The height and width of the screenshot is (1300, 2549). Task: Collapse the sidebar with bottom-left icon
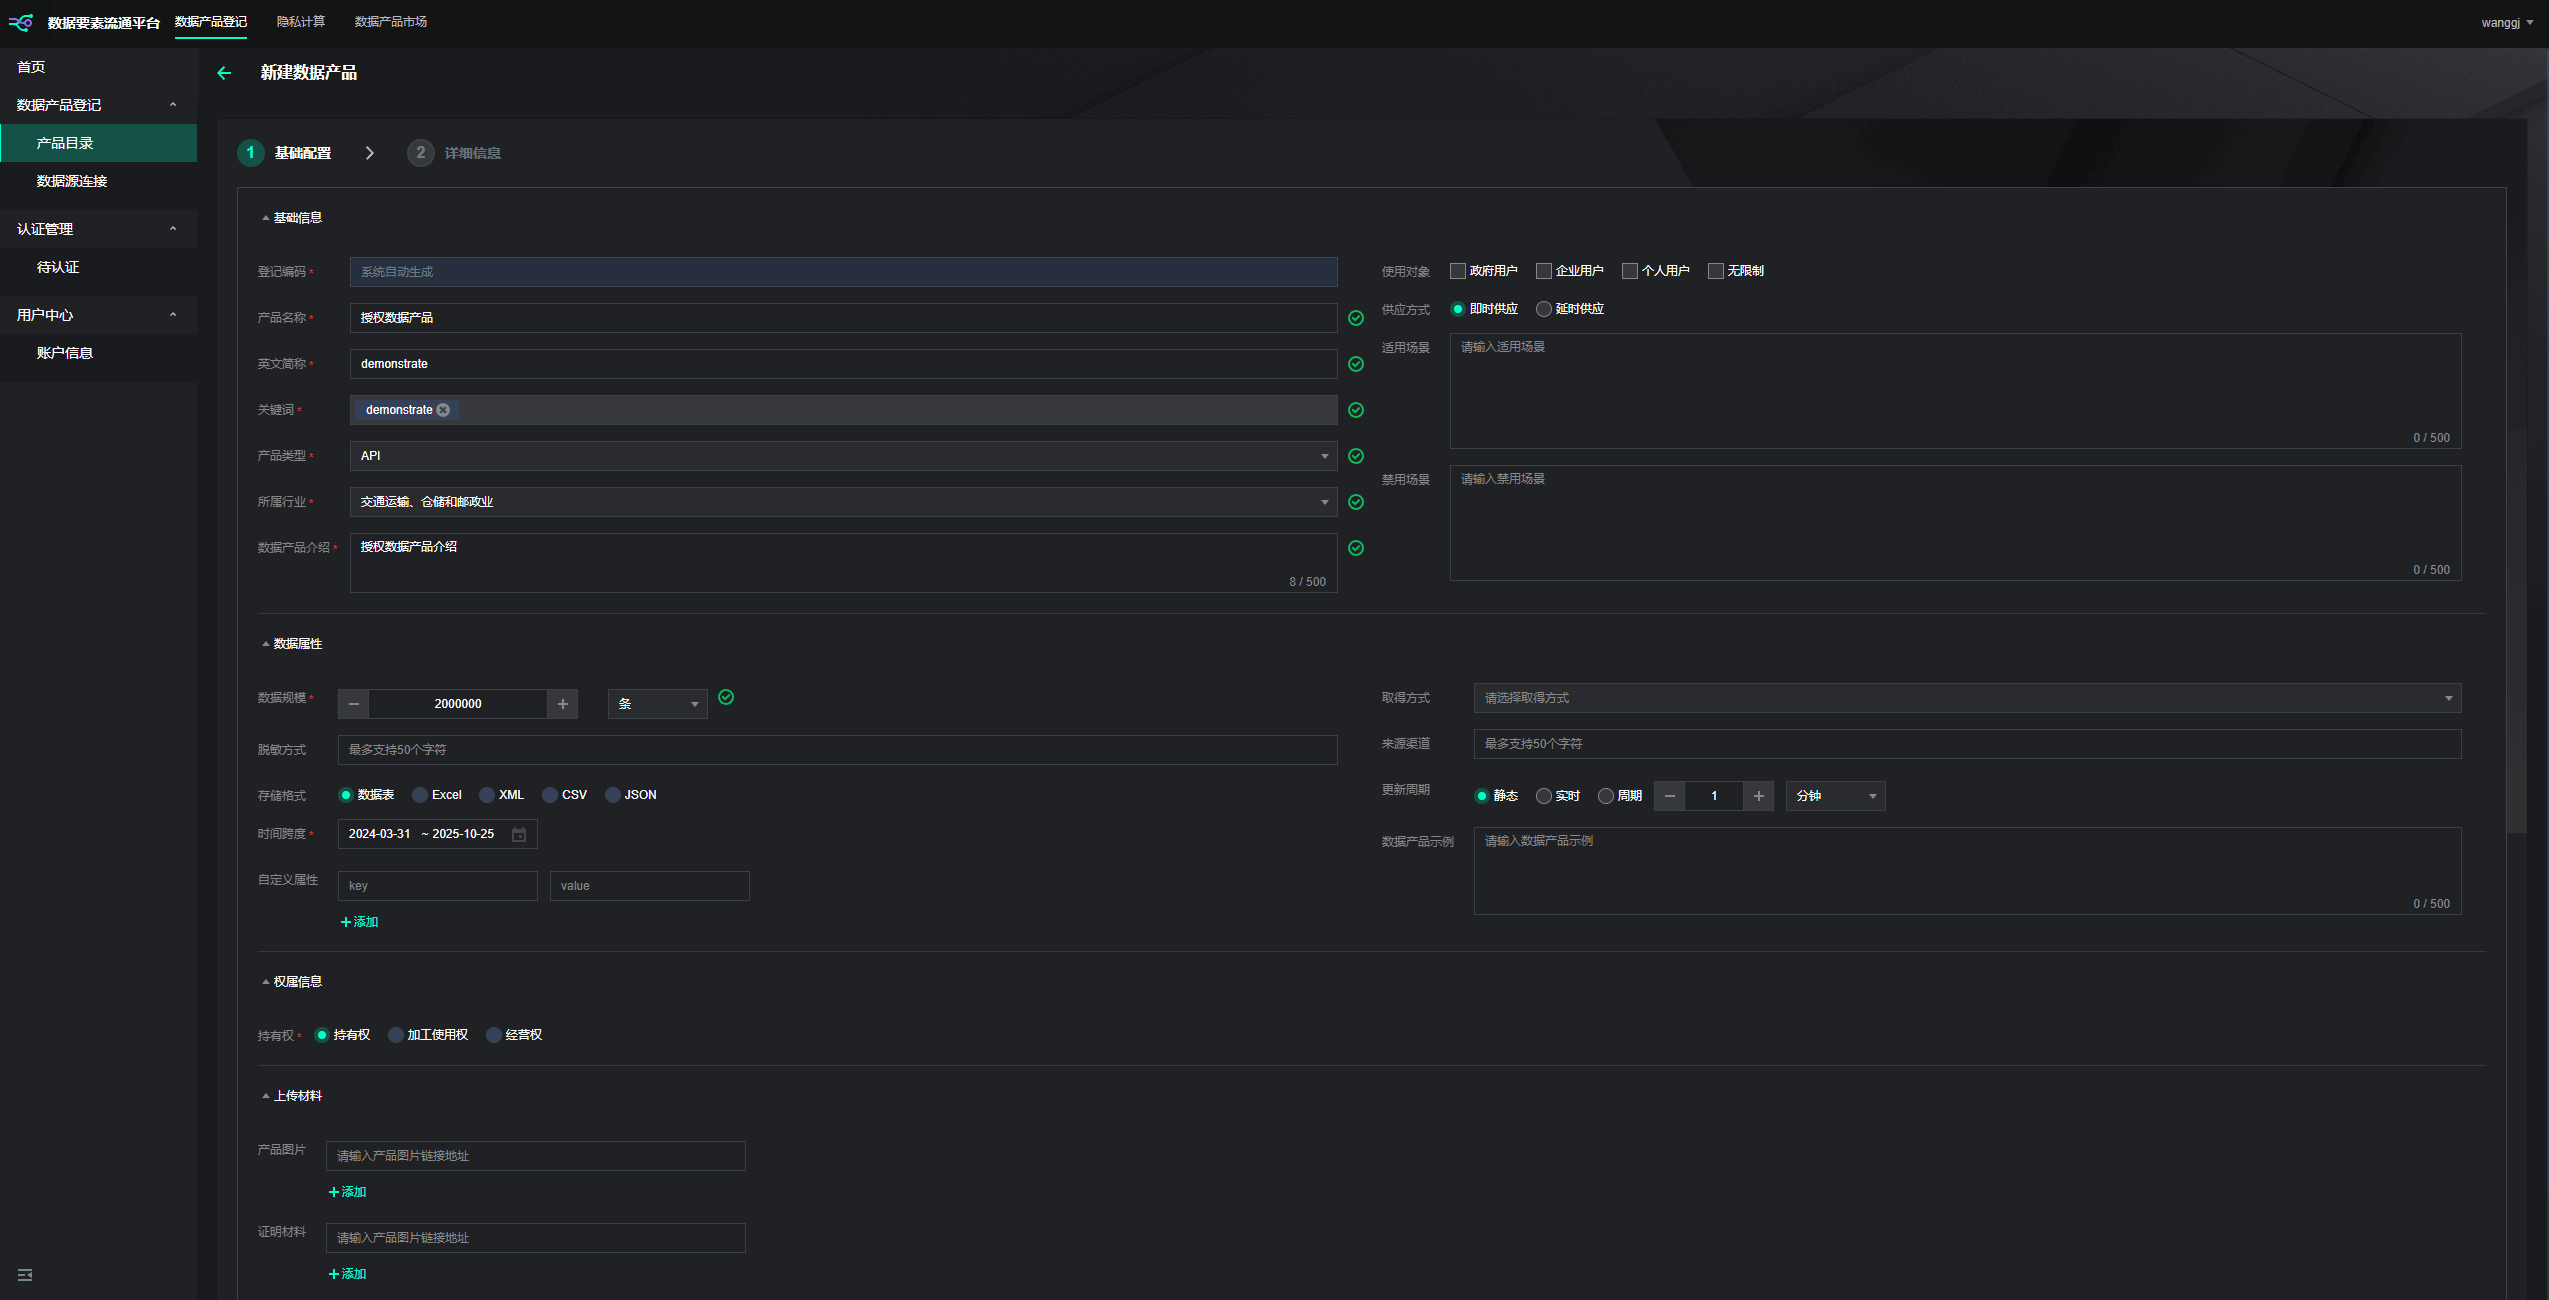[25, 1275]
